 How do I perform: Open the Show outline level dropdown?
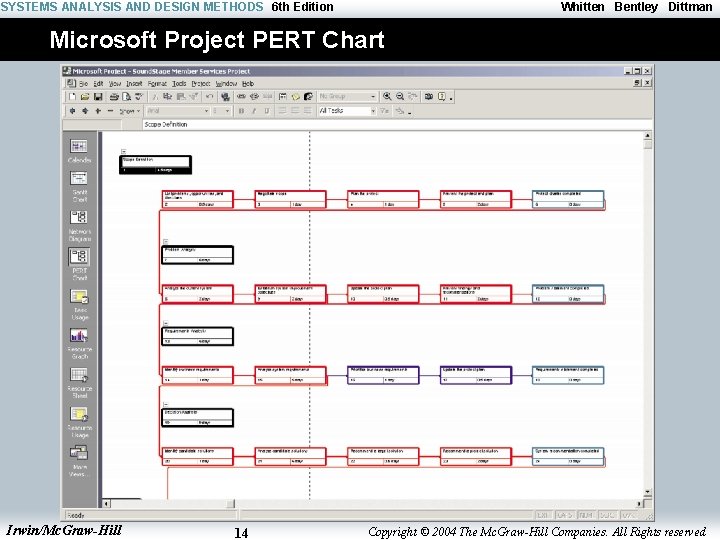[131, 111]
